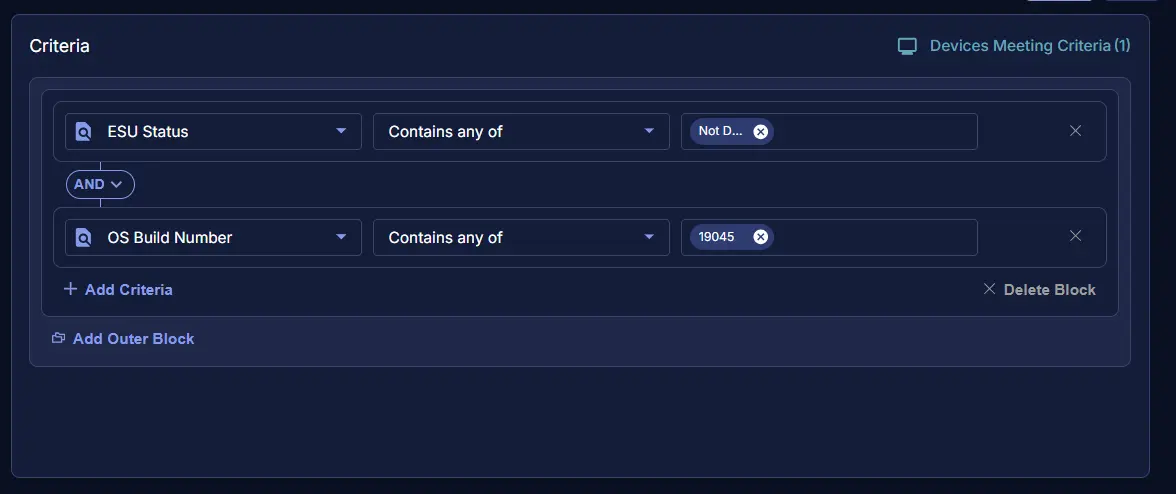Click the monitor icon beside Devices Meeting Criteria
This screenshot has height=494, width=1176.
click(x=907, y=47)
